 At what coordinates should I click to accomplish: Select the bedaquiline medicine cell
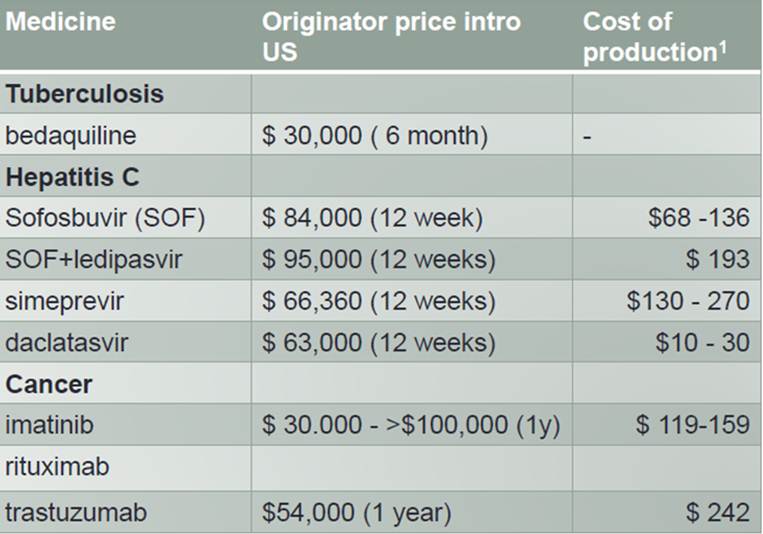pyautogui.click(x=68, y=136)
